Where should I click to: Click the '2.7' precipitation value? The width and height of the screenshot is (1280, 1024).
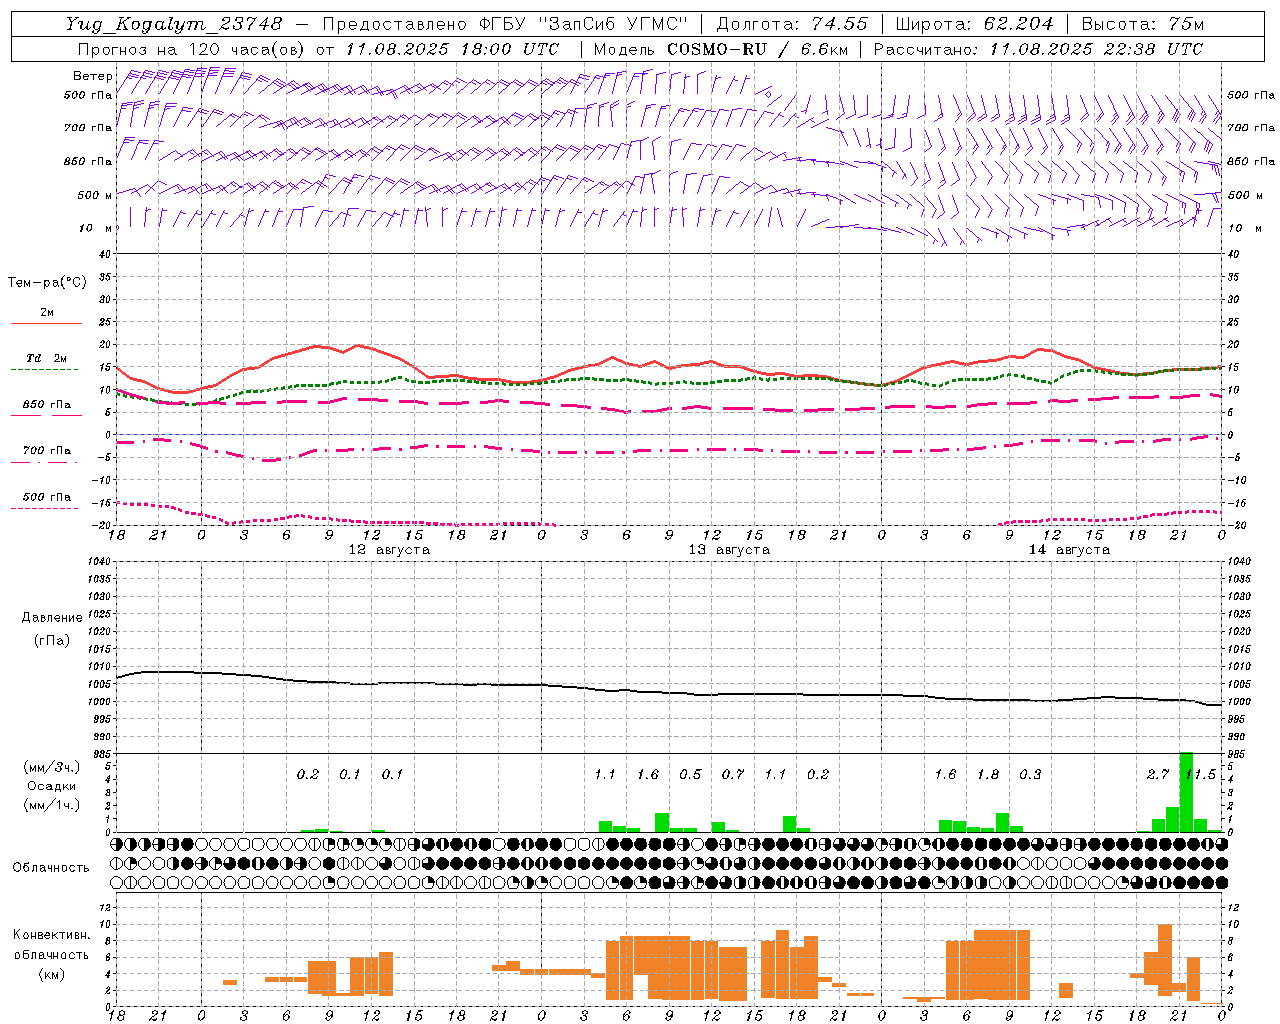click(x=1158, y=775)
